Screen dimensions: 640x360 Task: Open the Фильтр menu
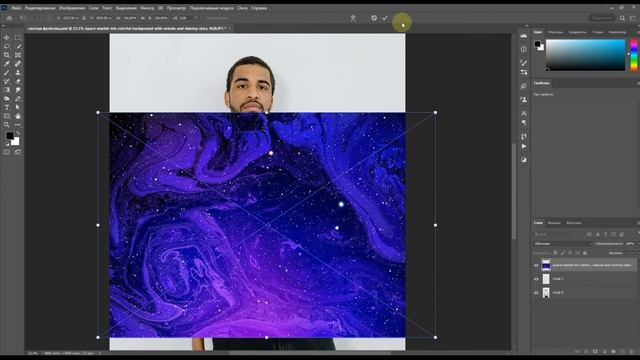[x=147, y=8]
